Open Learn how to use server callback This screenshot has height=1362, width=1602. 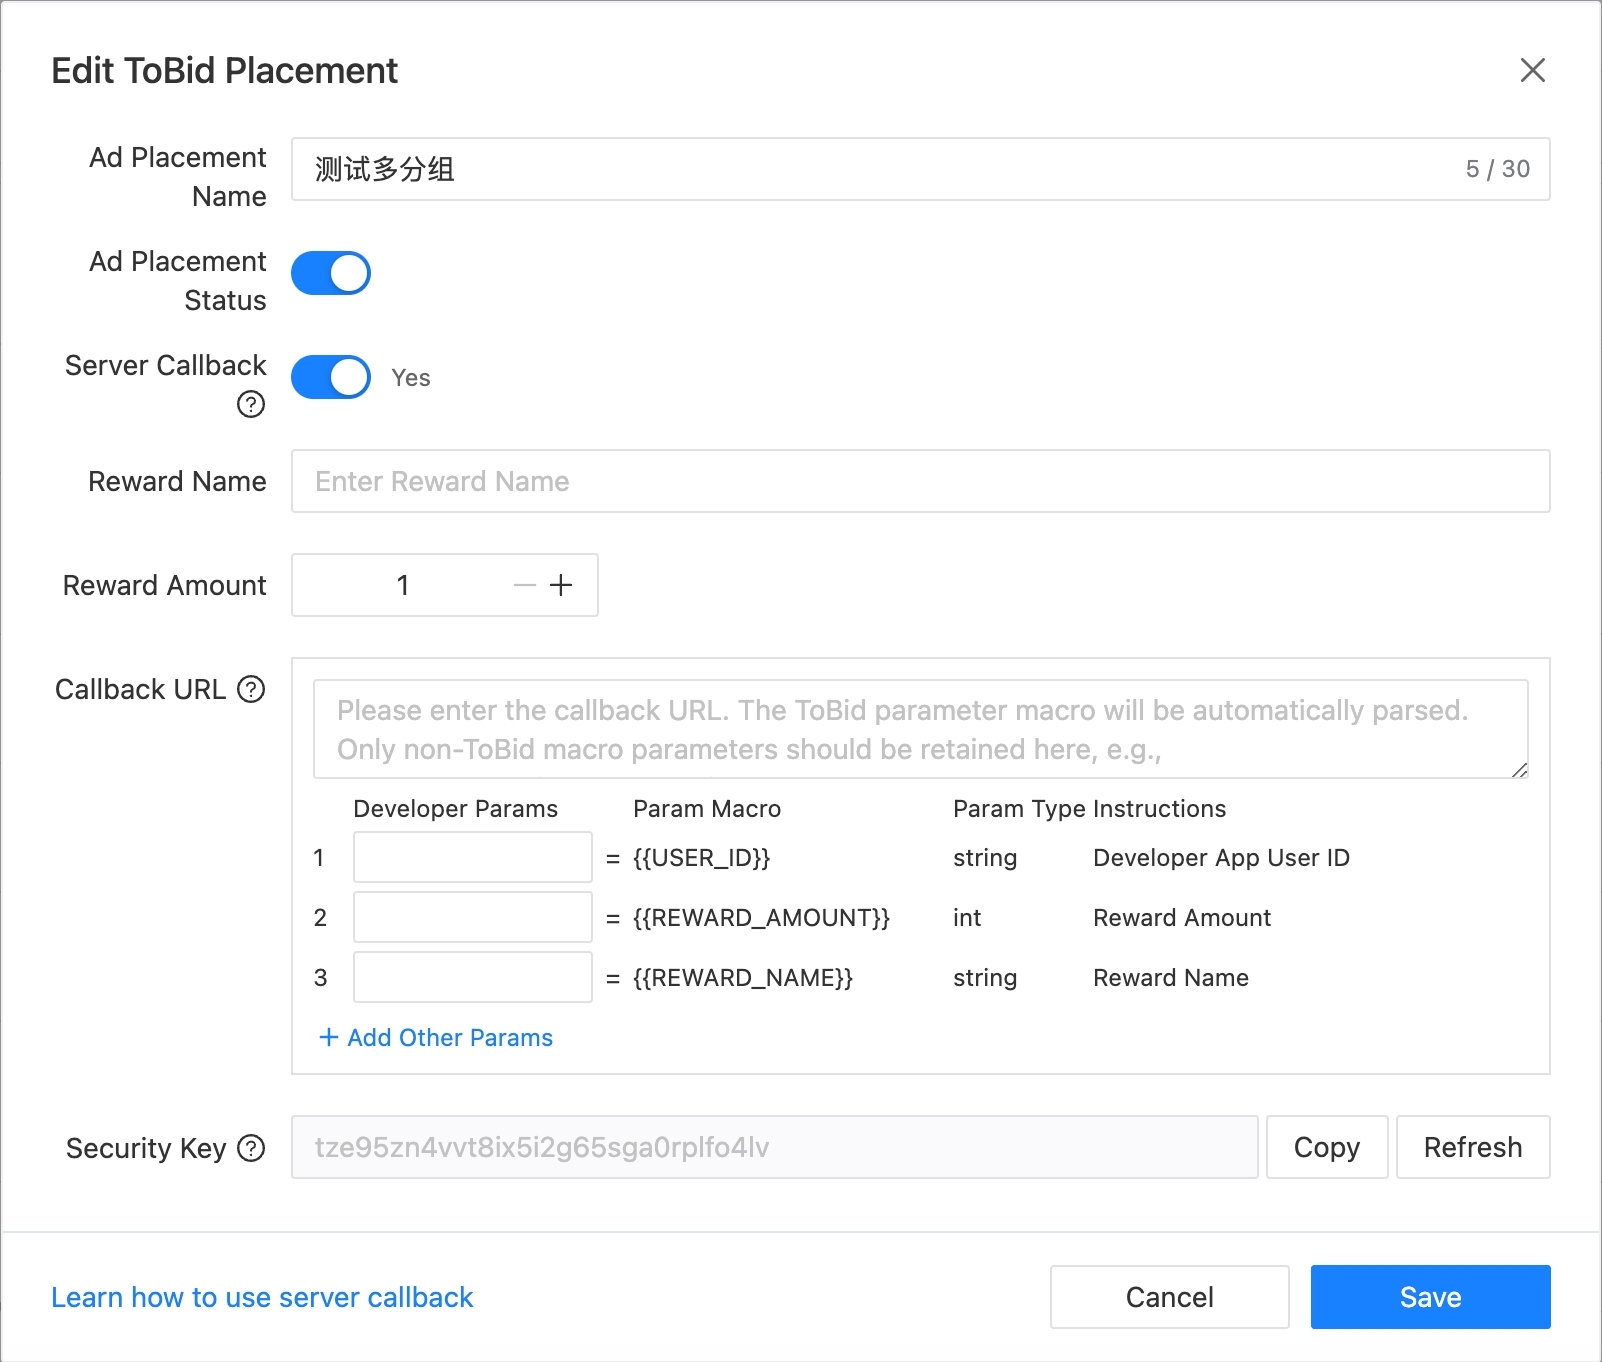[262, 1297]
